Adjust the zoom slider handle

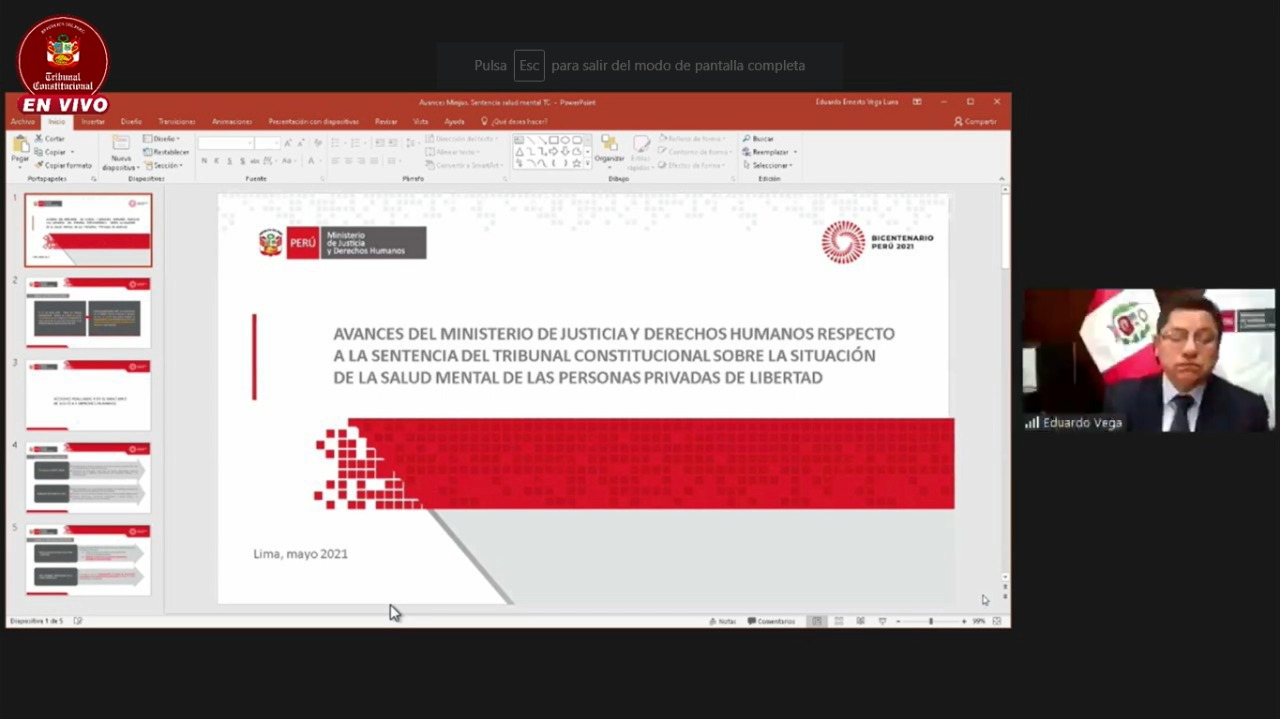pyautogui.click(x=931, y=621)
